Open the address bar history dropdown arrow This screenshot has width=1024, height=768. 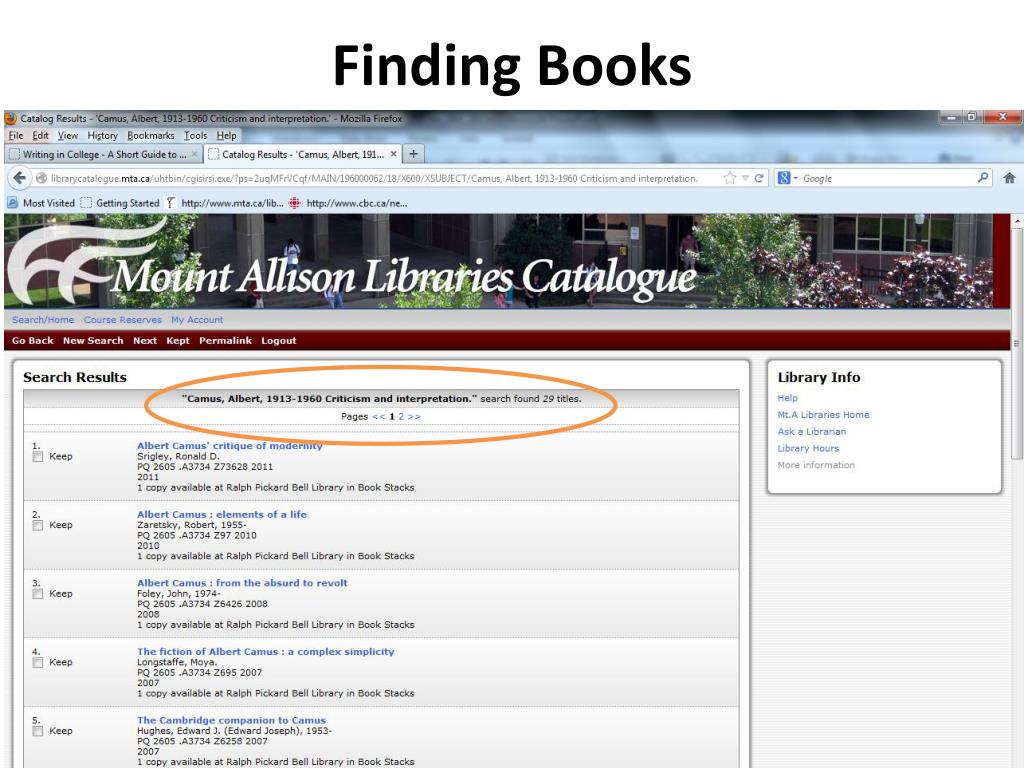[744, 178]
